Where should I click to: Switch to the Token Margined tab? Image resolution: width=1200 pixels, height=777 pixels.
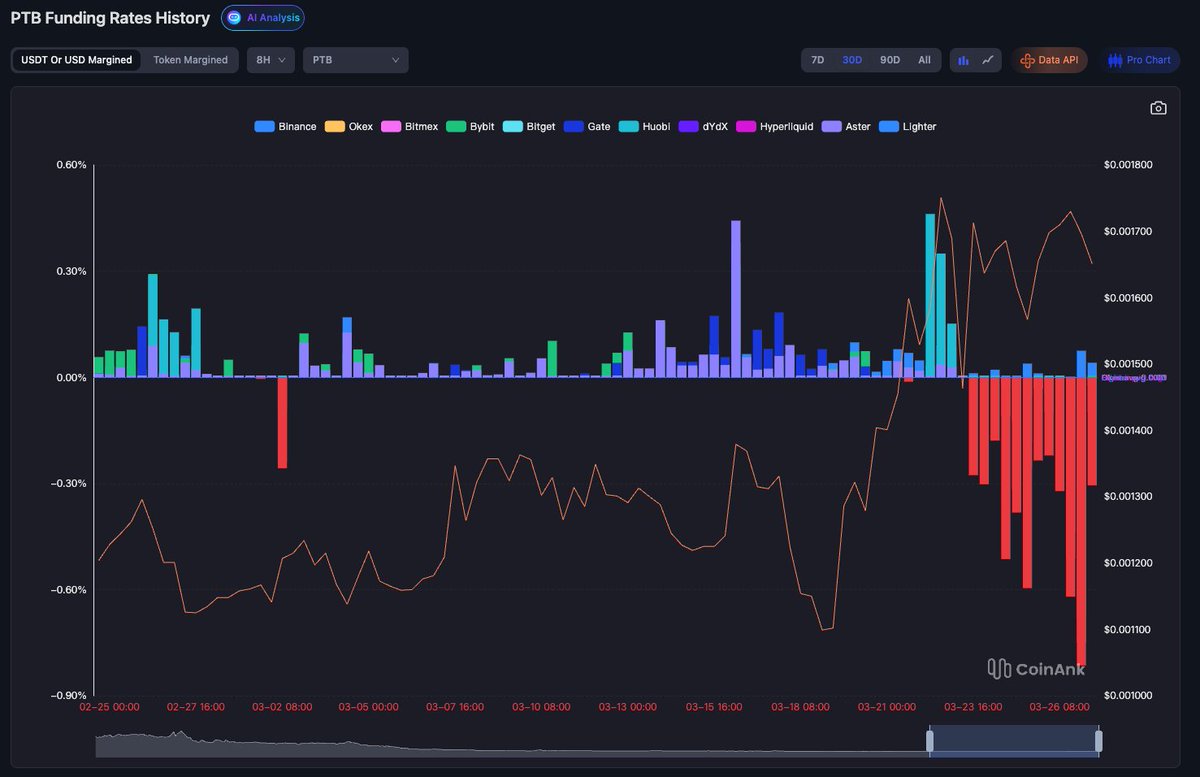(190, 60)
